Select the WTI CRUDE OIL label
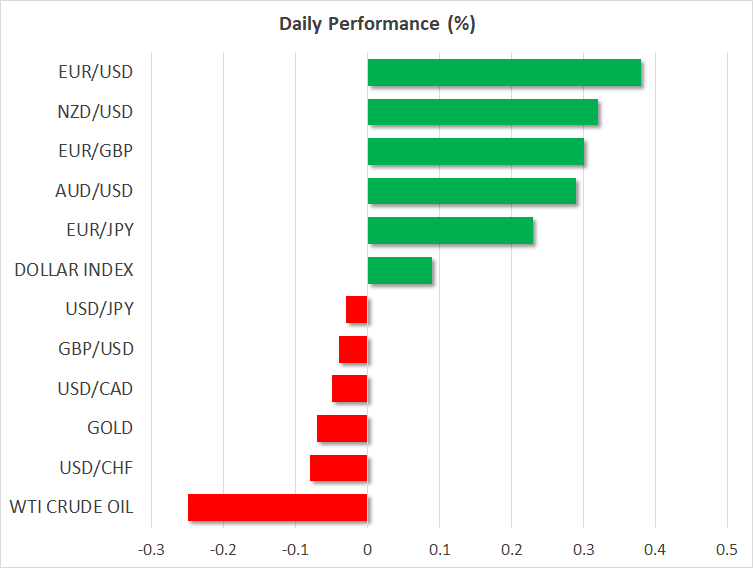 pos(70,506)
